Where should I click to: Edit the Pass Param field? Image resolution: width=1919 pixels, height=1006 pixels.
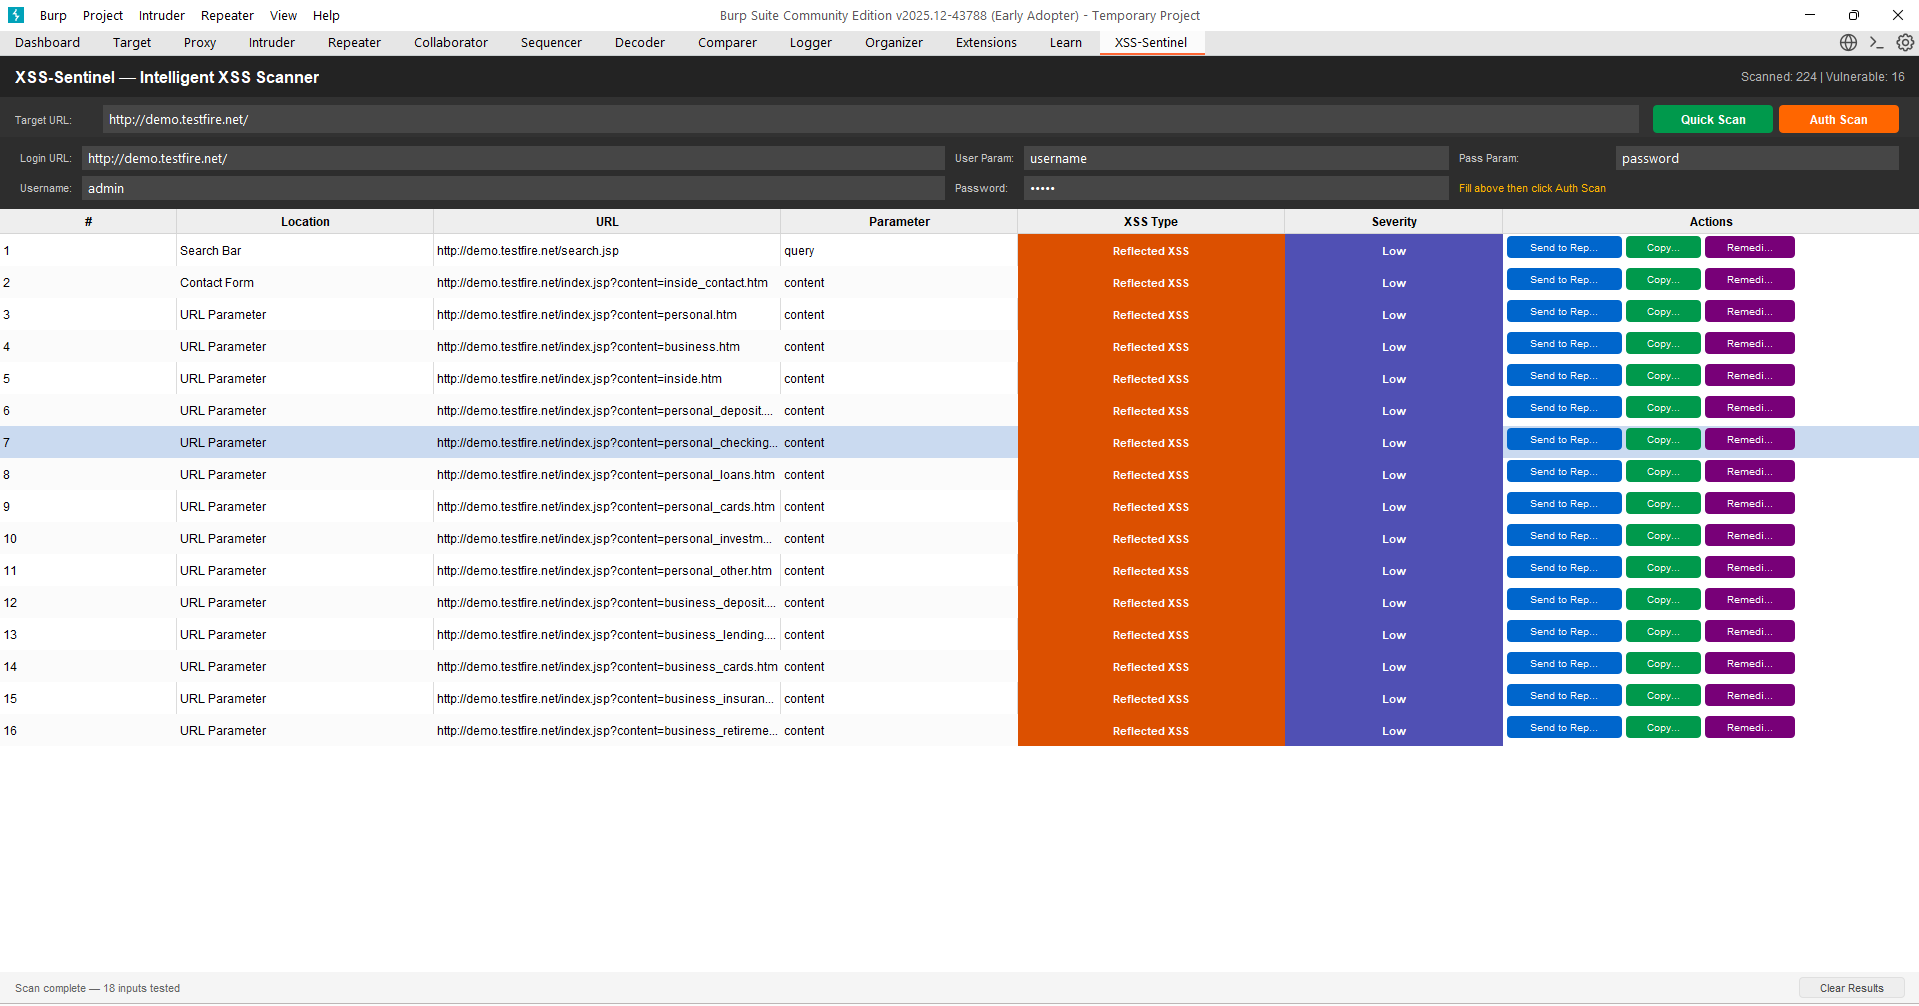[x=1757, y=158]
